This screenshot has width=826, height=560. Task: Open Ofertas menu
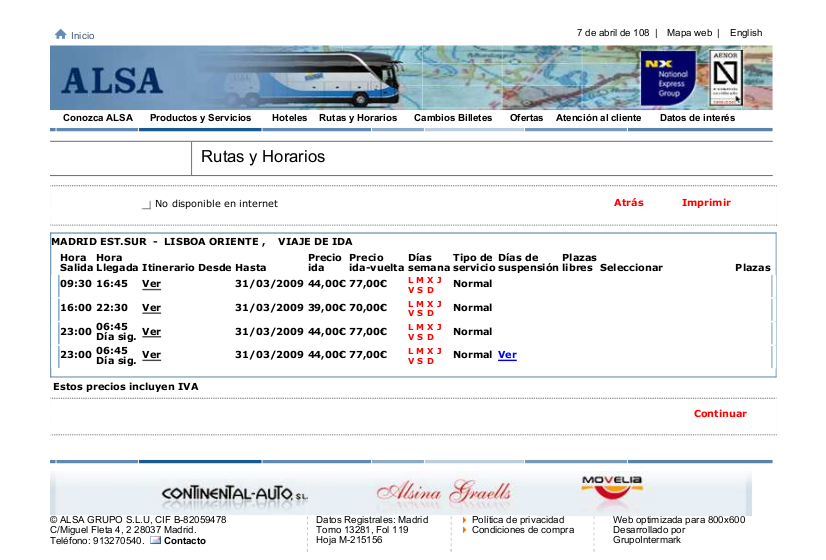[526, 118]
